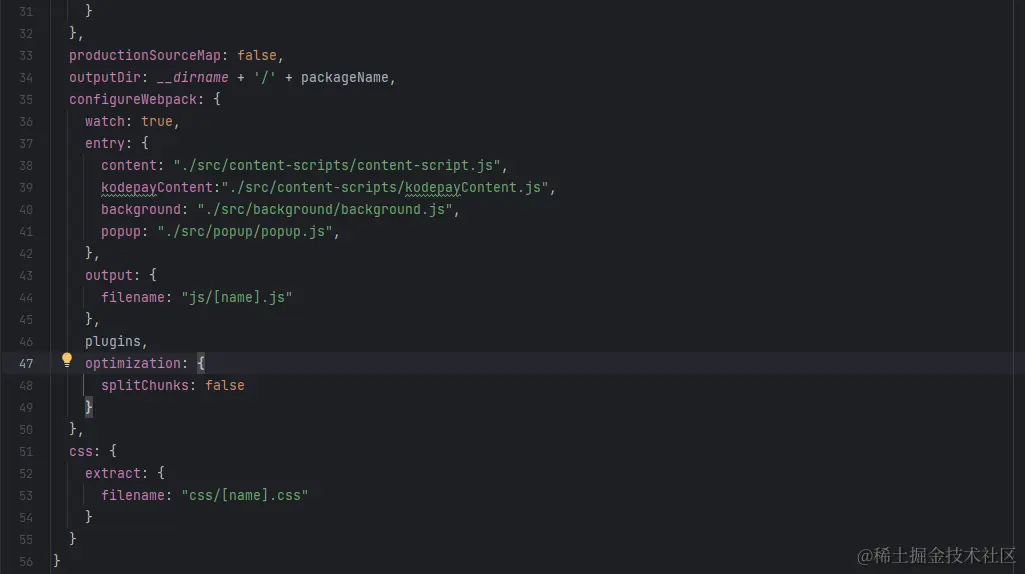Click the plugins shorthand property

[116, 341]
